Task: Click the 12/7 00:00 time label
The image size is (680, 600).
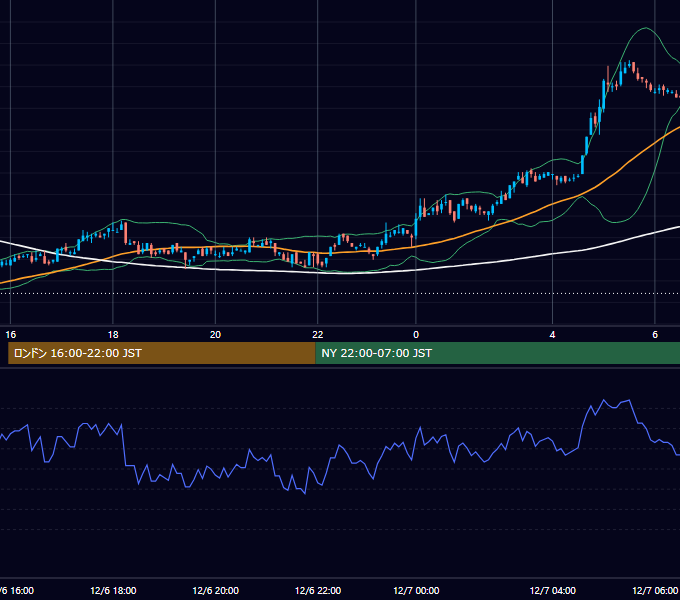Action: point(416,590)
